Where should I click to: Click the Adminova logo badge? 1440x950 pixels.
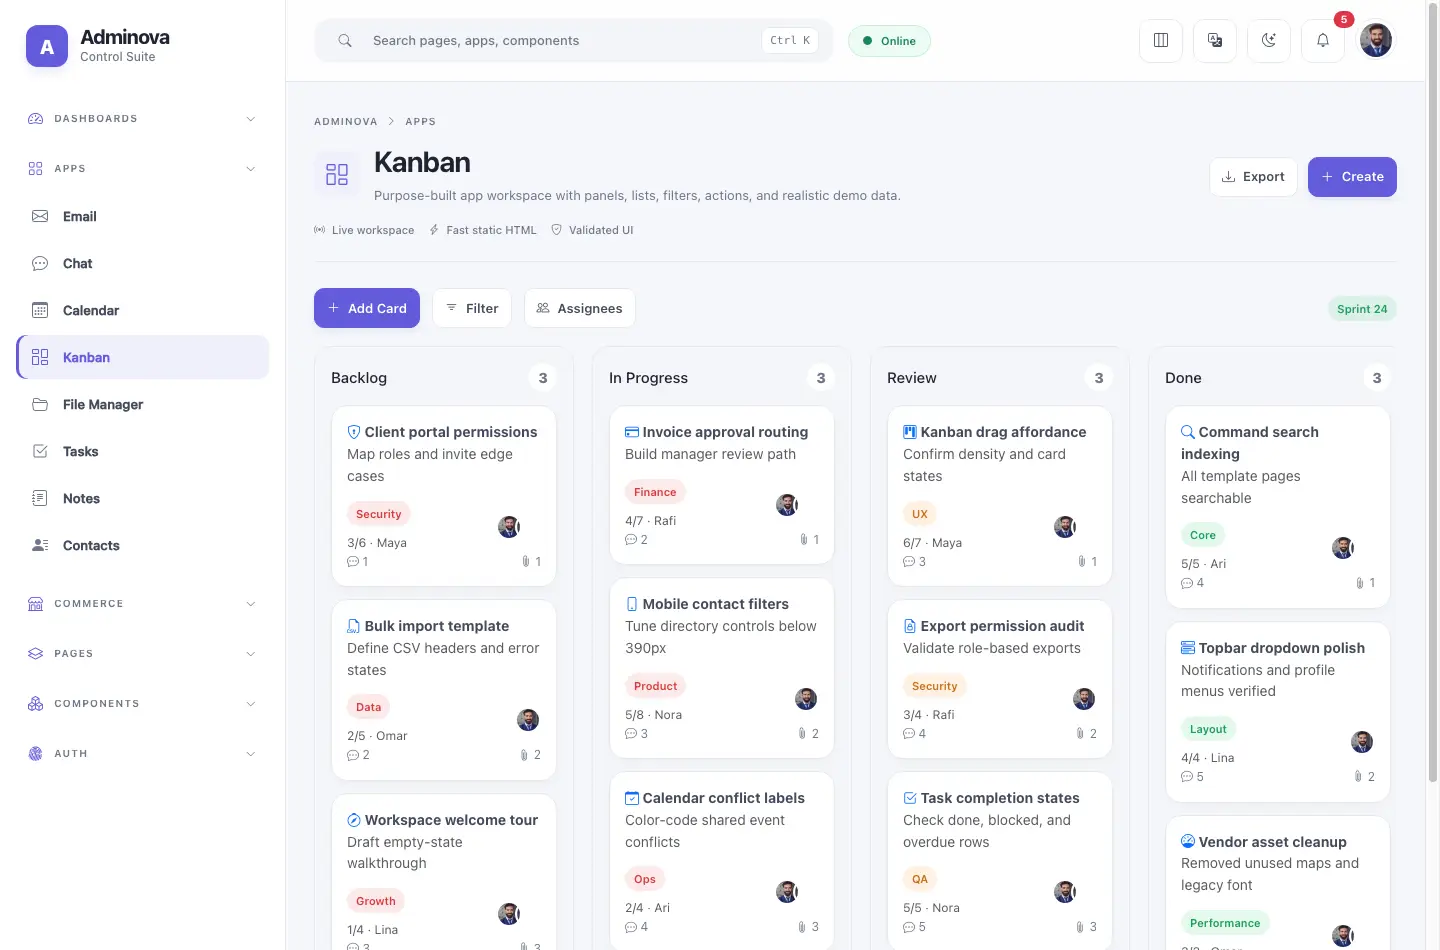point(47,46)
